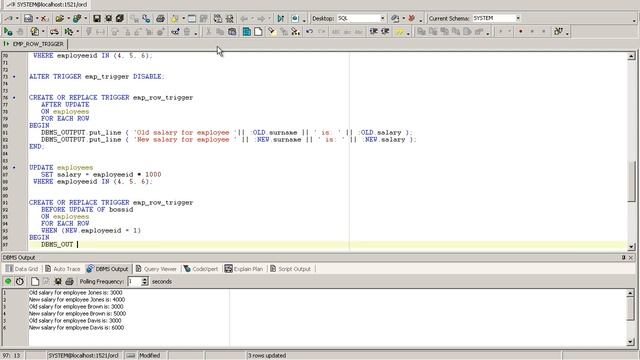Open the dropdown arrow beside open folder icon
640x360 pixels.
(x=68, y=18)
